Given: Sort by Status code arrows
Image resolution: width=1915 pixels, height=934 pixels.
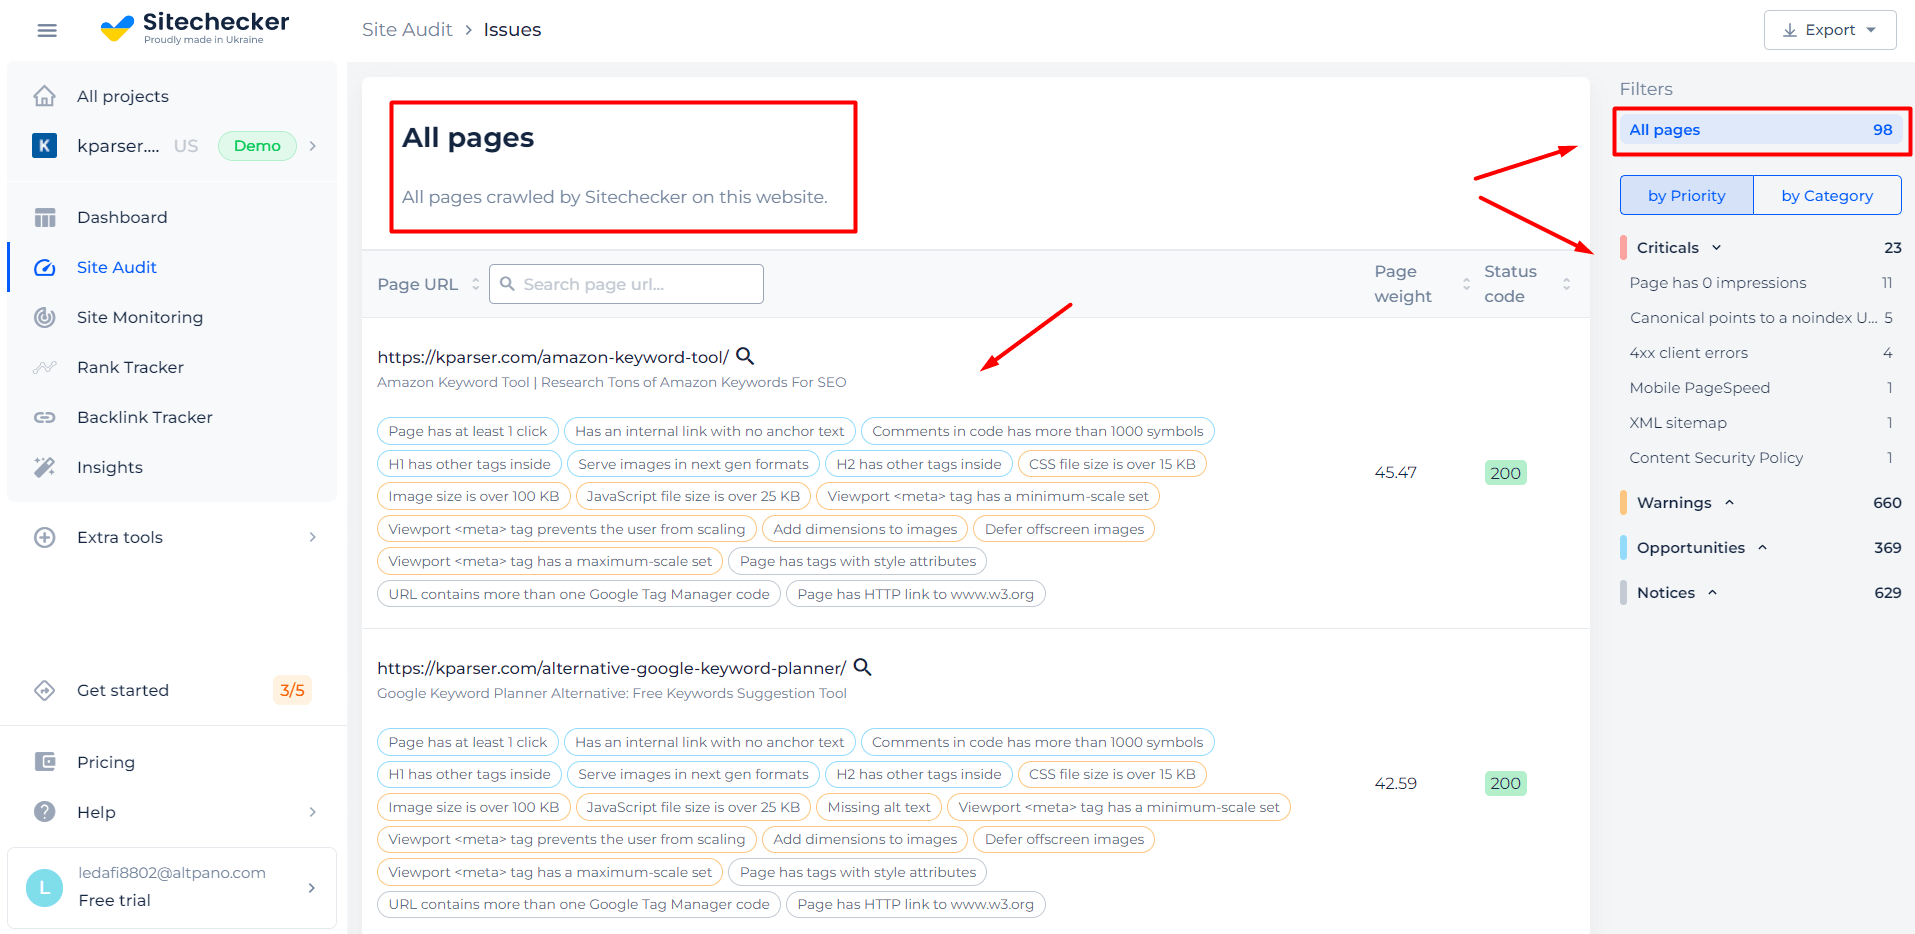Looking at the screenshot, I should point(1567,284).
